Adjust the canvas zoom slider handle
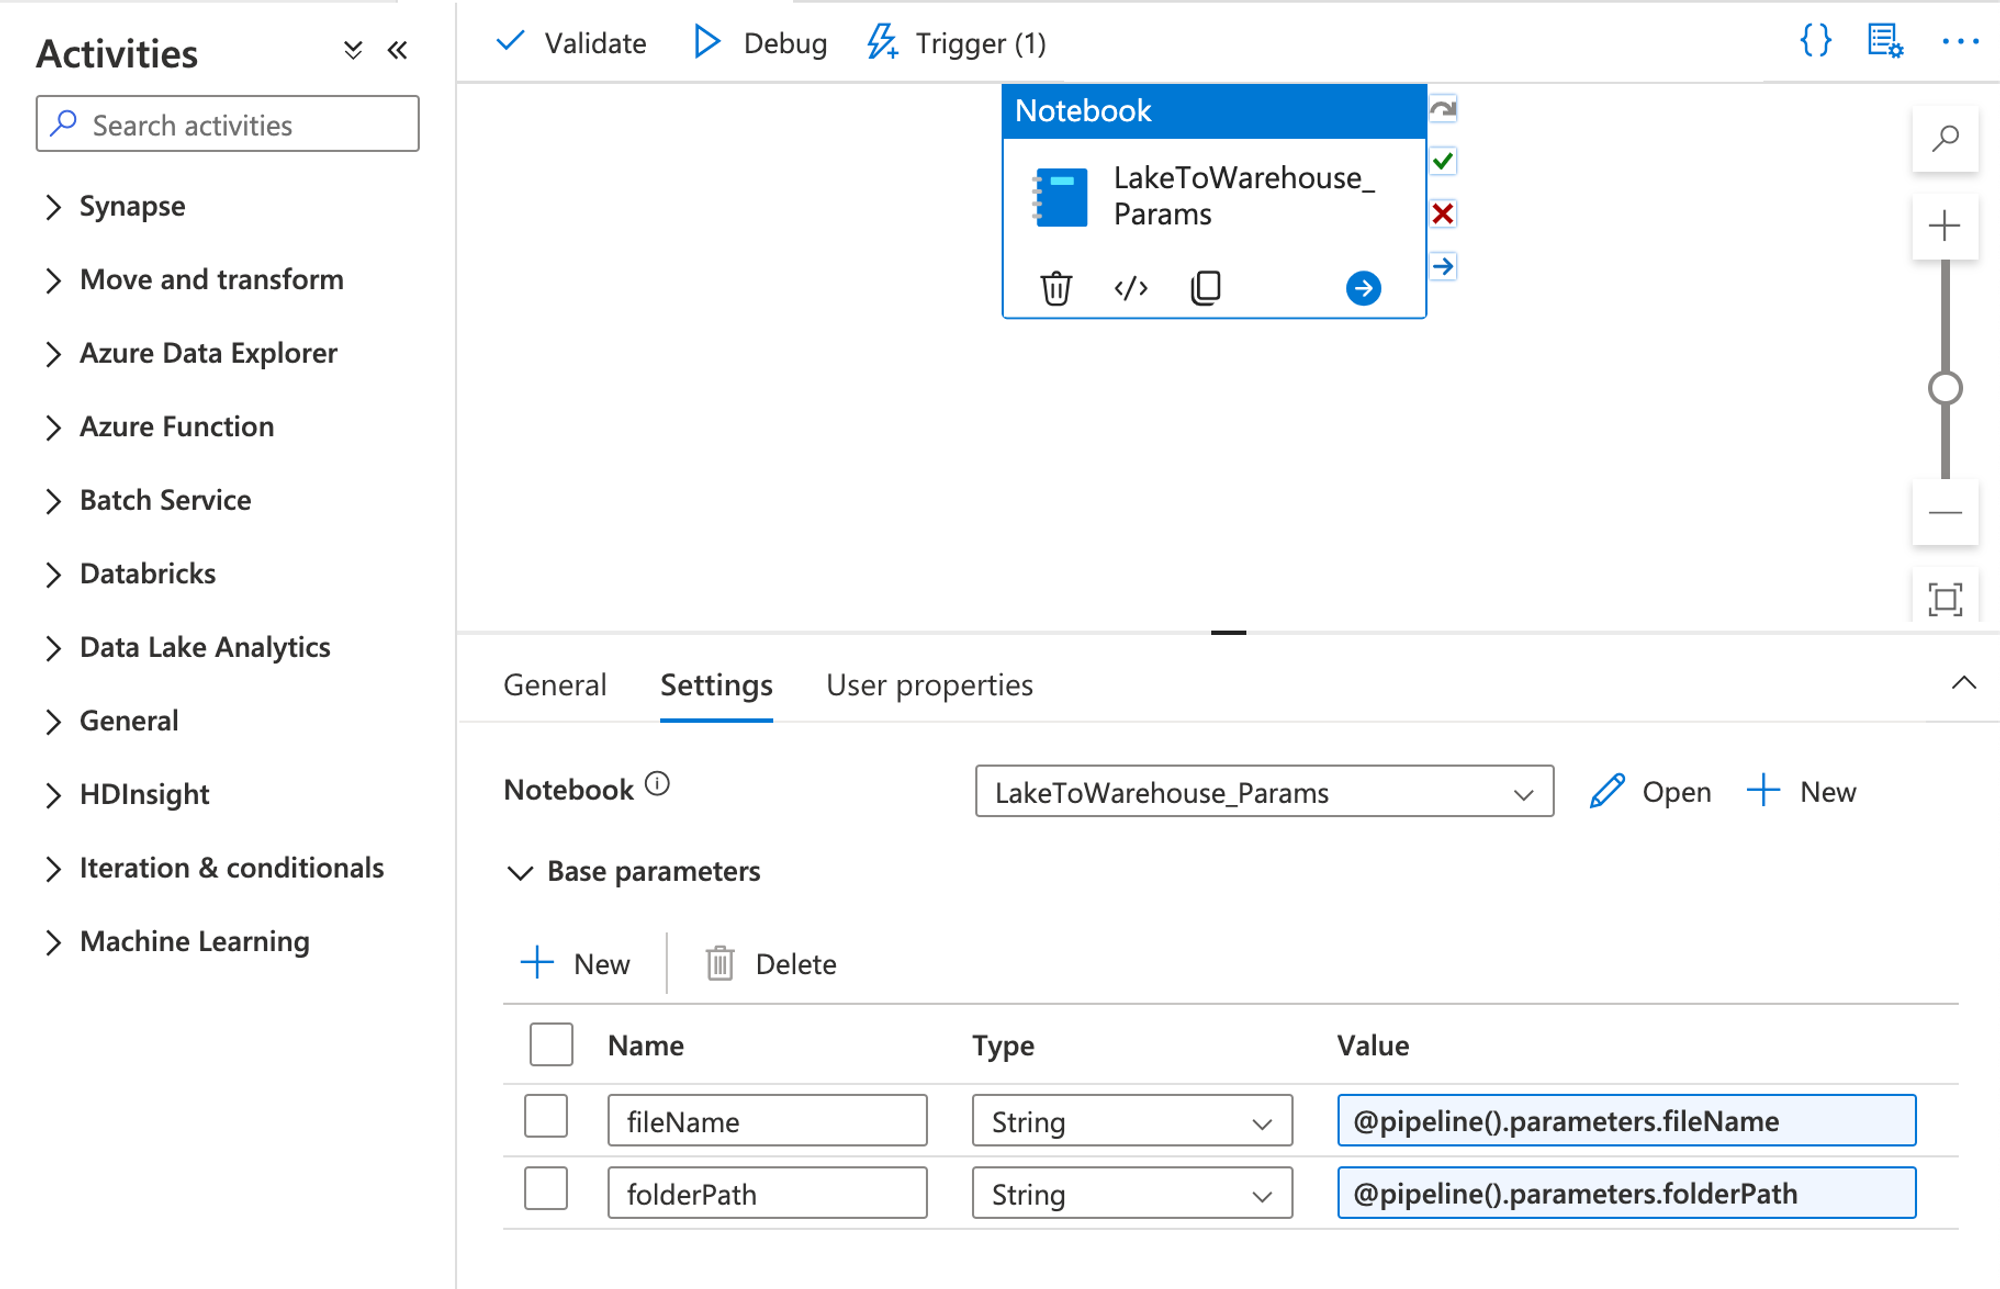Screen dimensions: 2000x1289 pyautogui.click(x=1945, y=388)
